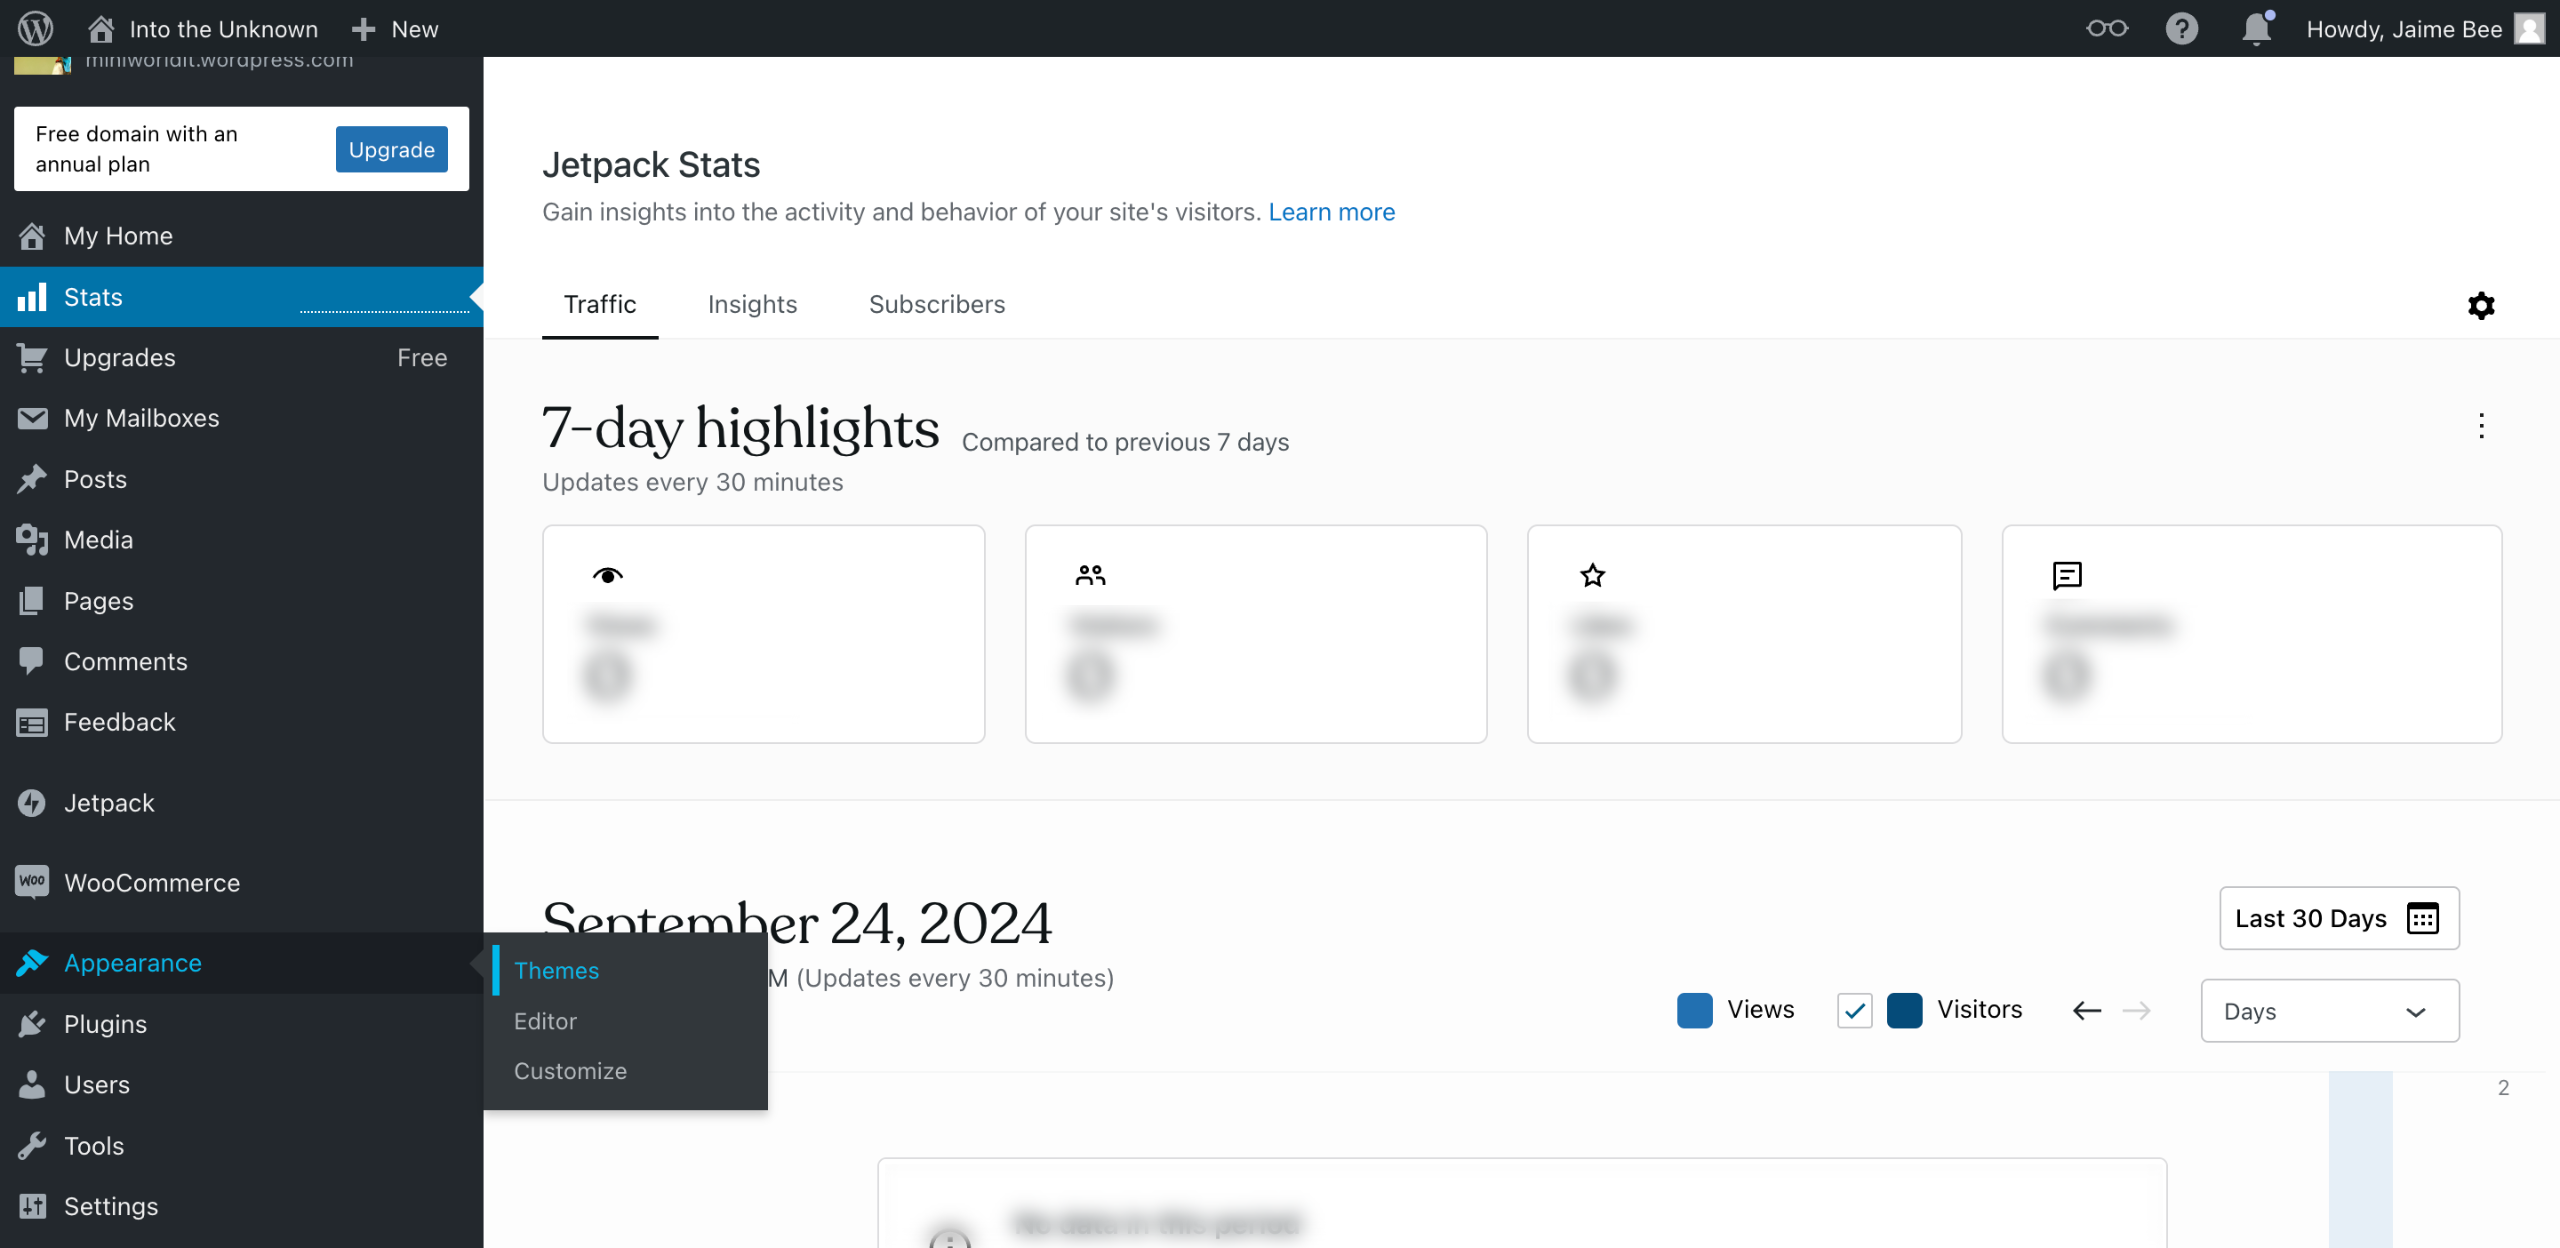The height and width of the screenshot is (1248, 2560).
Task: Select Customize in the Appearance submenu
Action: pyautogui.click(x=570, y=1071)
